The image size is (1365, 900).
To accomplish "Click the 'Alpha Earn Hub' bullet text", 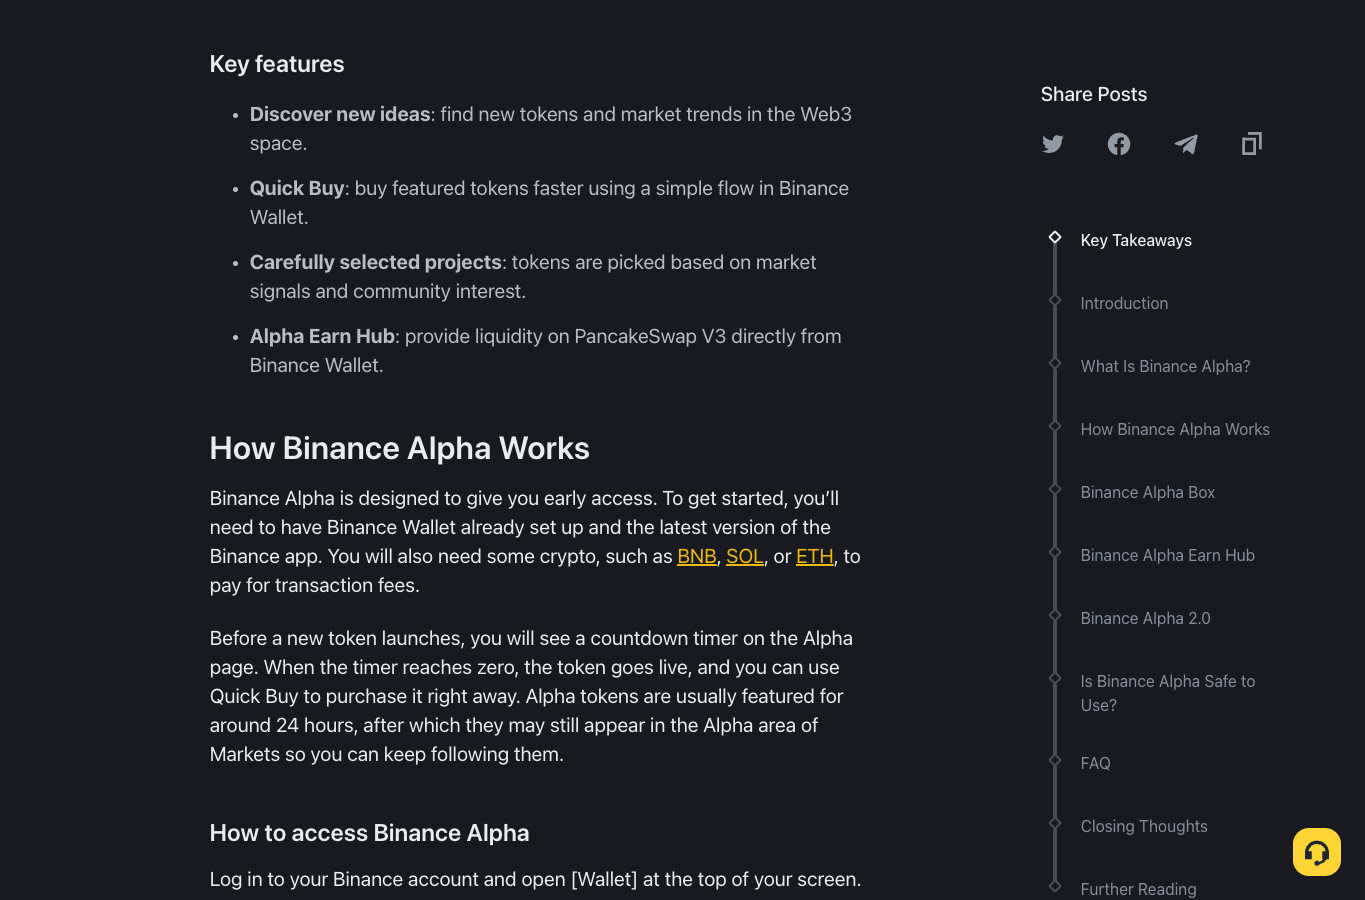I will [322, 336].
